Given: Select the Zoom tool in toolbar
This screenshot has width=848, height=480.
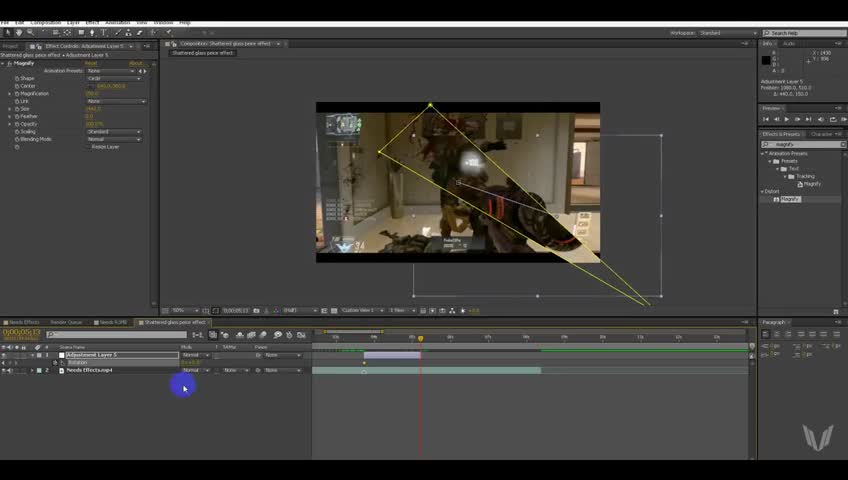Looking at the screenshot, I should pos(30,32).
